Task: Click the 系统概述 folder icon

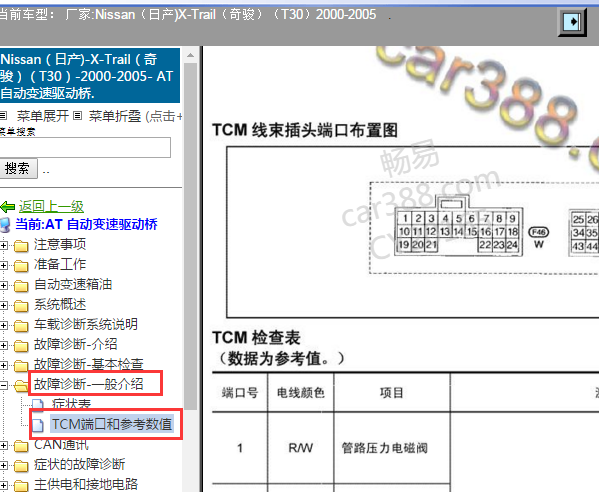Action: (21, 306)
